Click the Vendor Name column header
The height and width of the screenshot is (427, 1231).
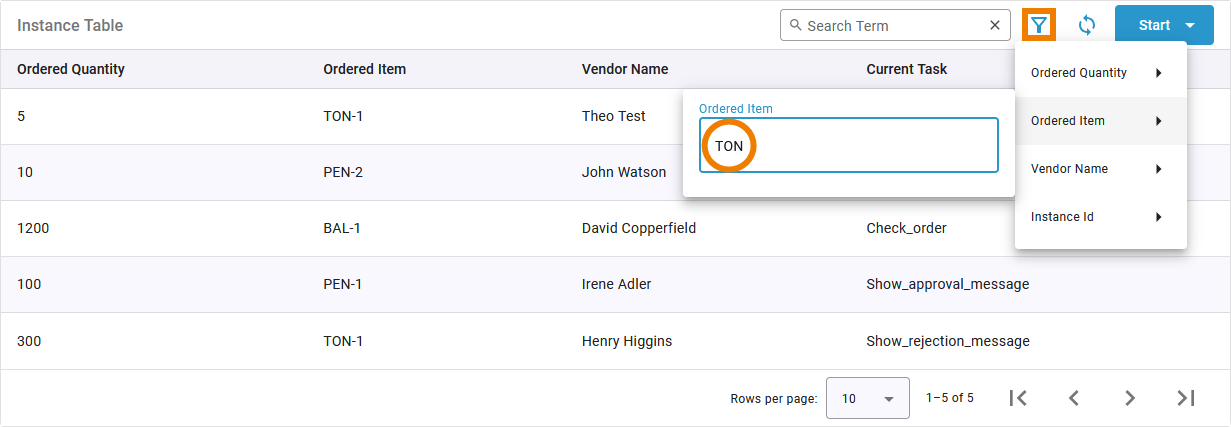pyautogui.click(x=625, y=69)
